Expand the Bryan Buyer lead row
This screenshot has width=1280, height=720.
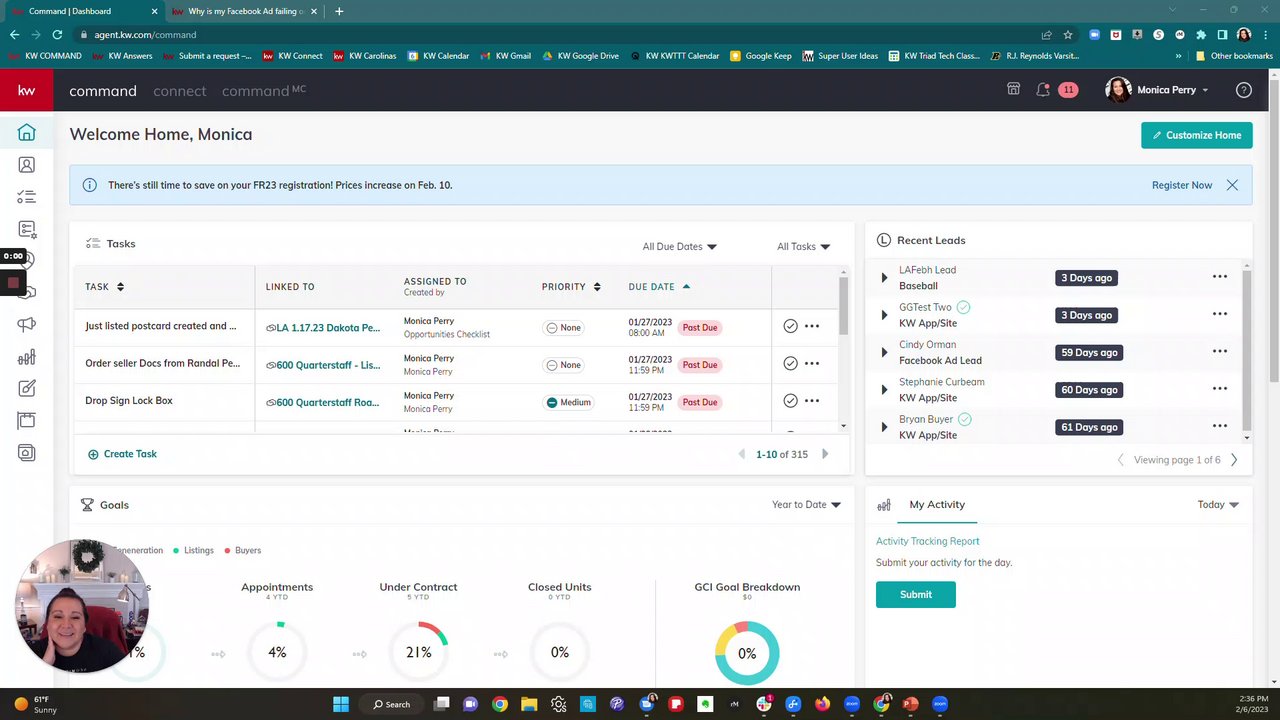point(884,427)
